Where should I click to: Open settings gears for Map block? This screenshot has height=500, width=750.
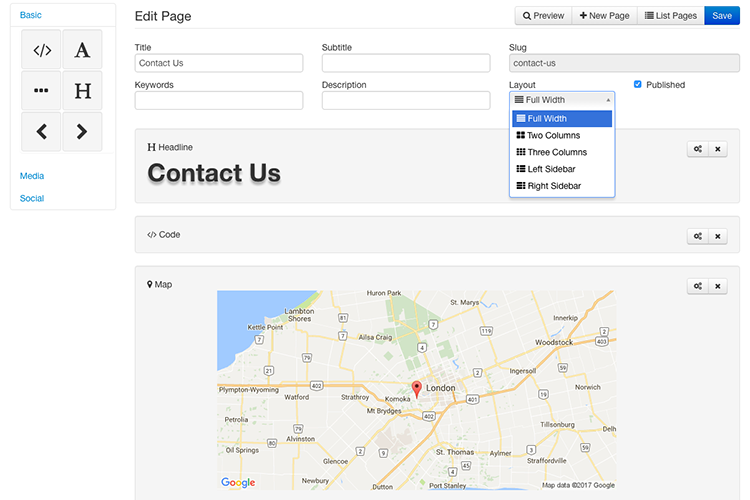pos(697,286)
